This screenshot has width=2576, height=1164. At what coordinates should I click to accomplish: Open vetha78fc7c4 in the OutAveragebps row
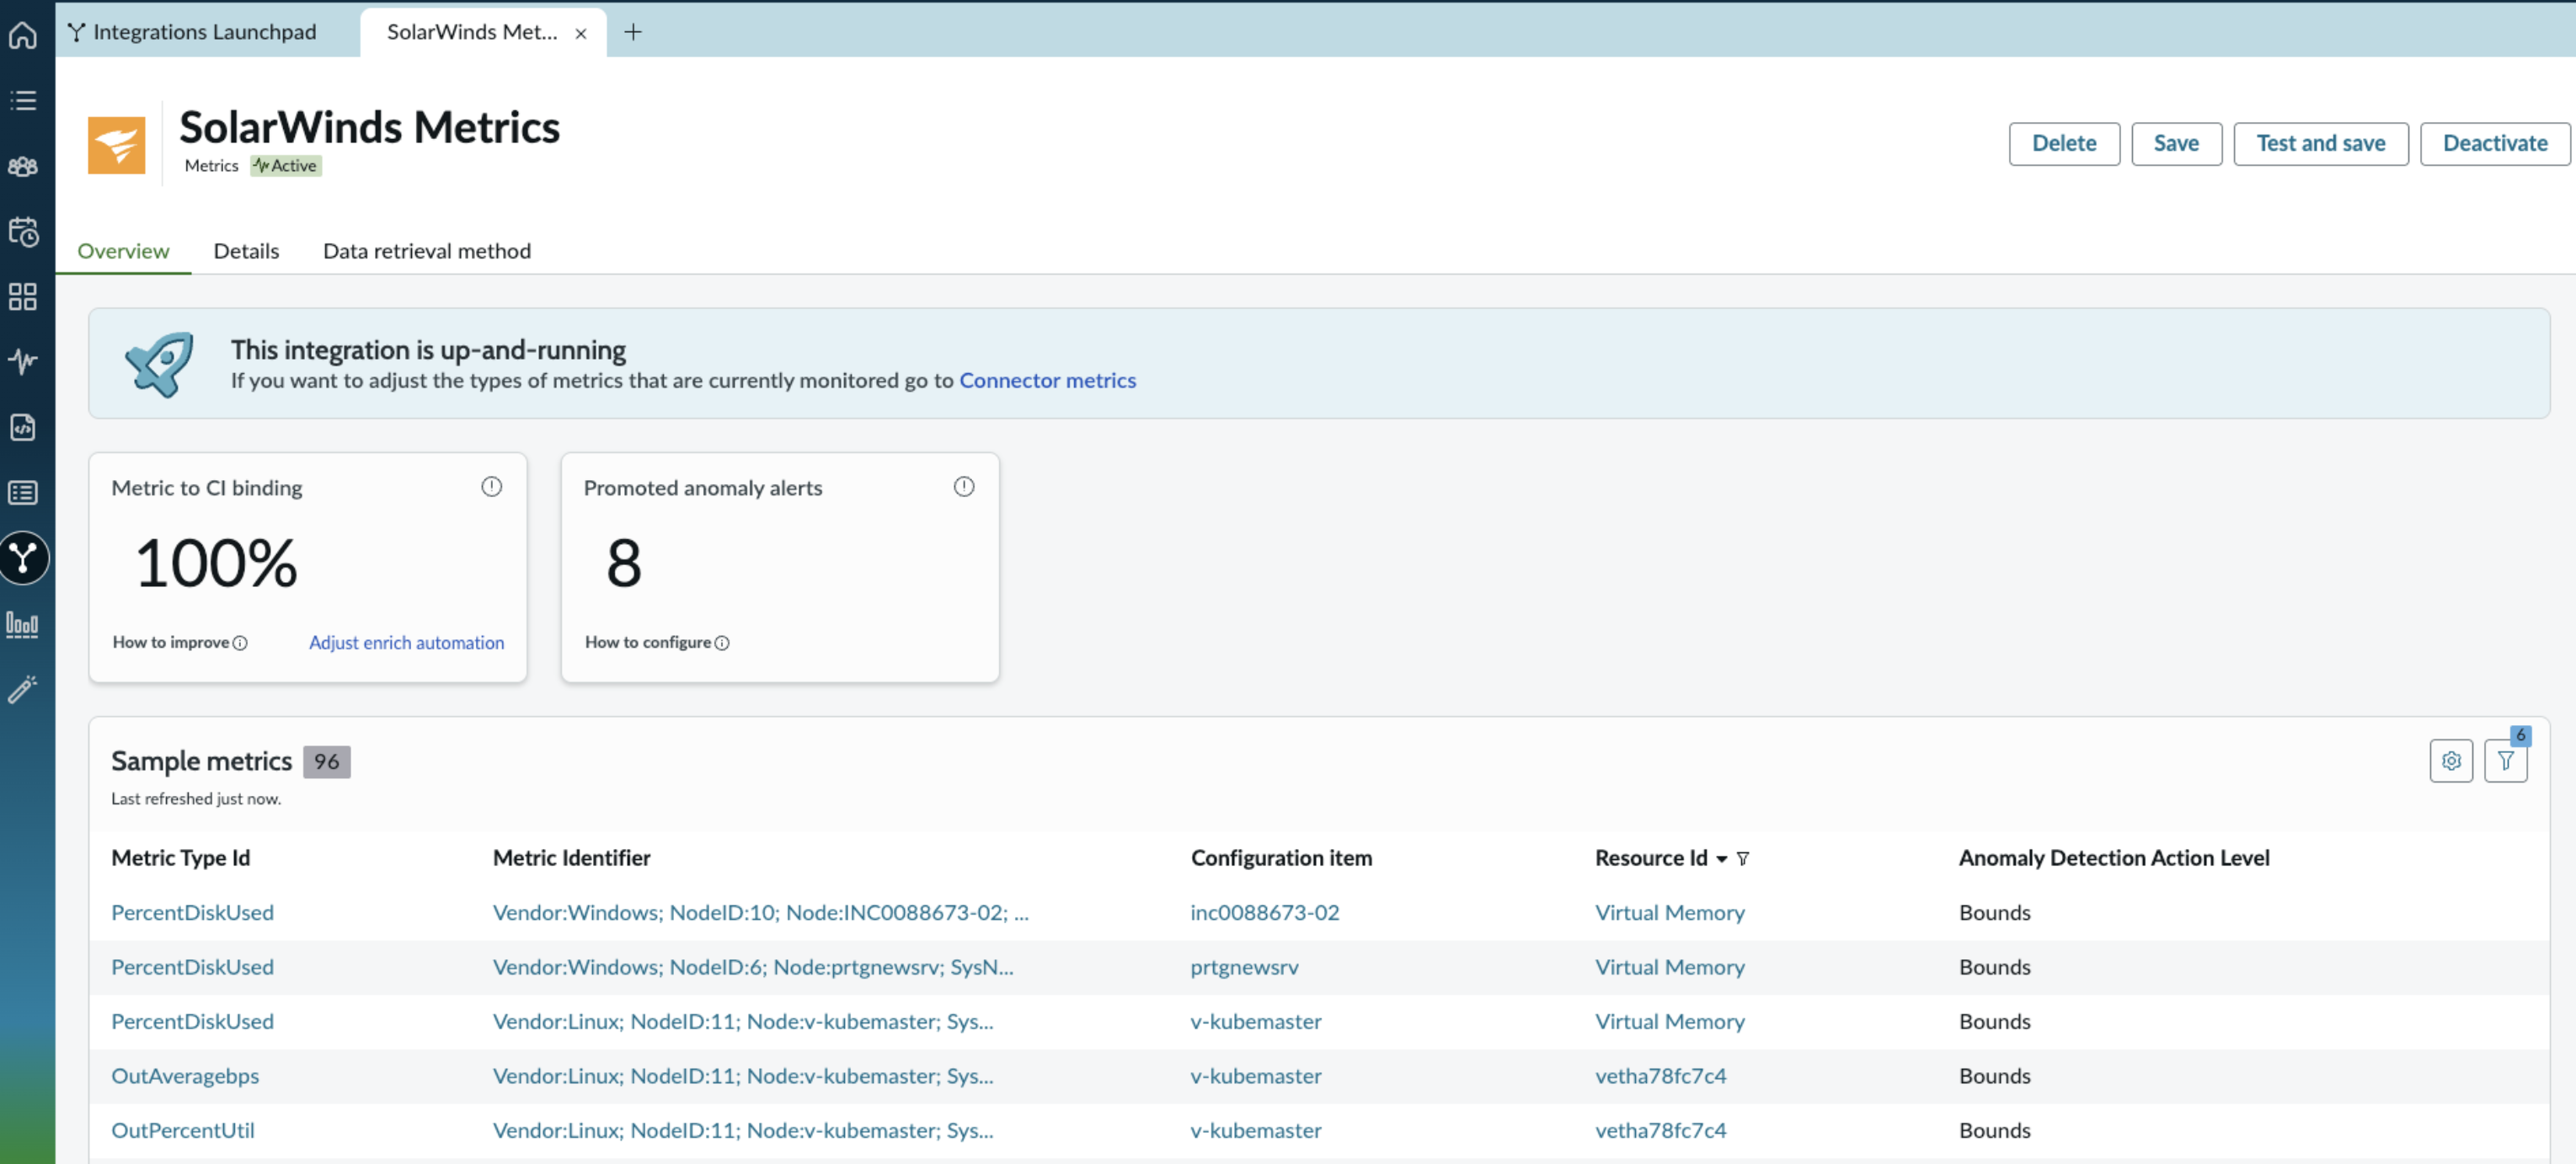[x=1661, y=1076]
